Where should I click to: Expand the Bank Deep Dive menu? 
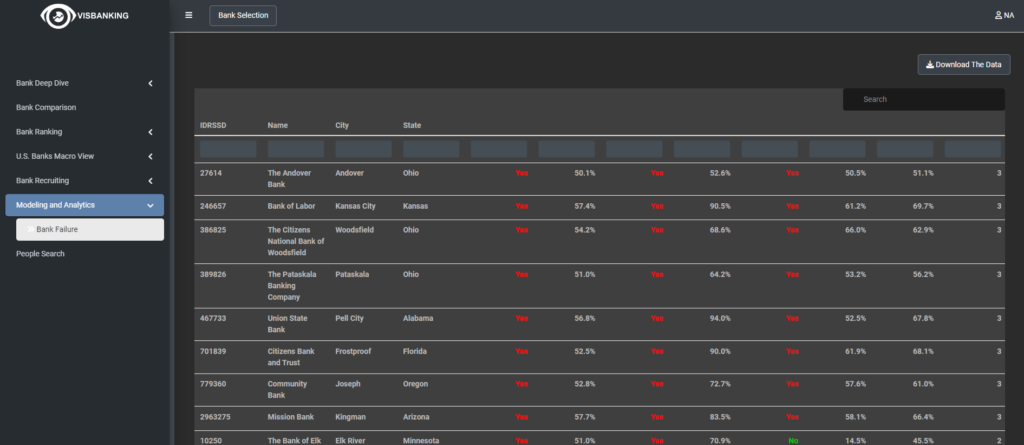point(150,83)
